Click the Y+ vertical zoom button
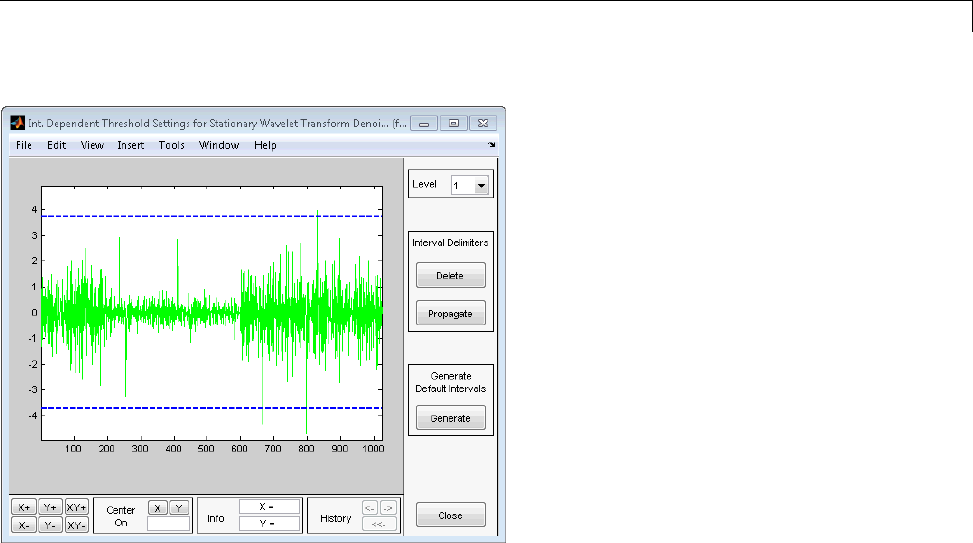The width and height of the screenshot is (973, 543). (50, 507)
